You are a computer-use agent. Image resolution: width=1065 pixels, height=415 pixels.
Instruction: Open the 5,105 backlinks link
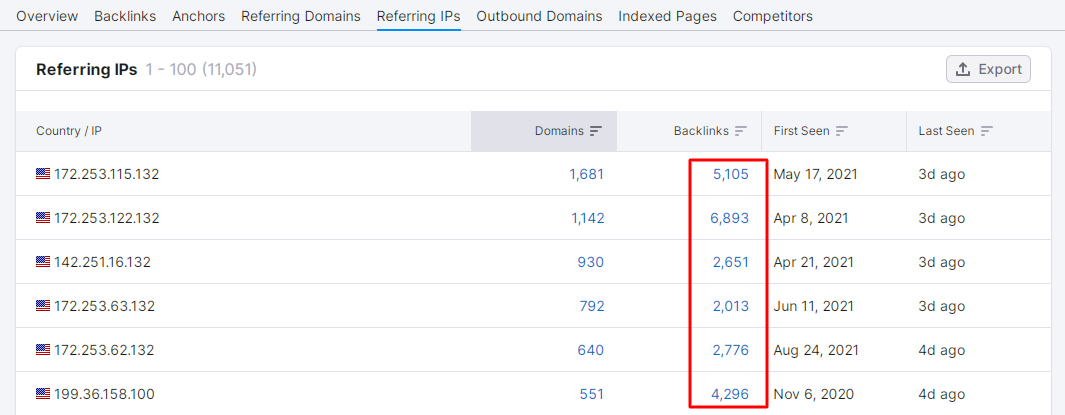[731, 175]
